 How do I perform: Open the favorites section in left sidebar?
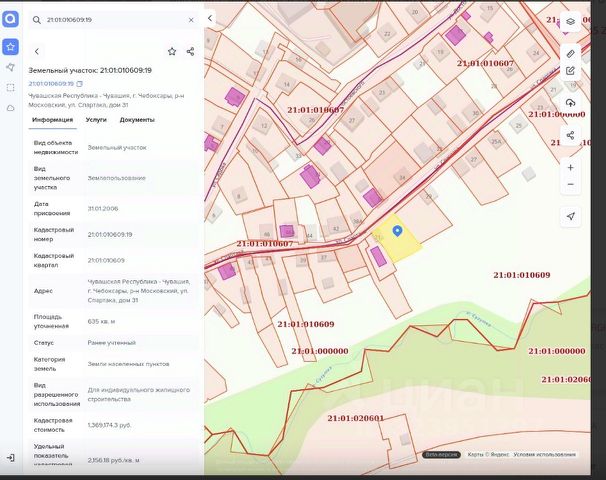(x=10, y=47)
